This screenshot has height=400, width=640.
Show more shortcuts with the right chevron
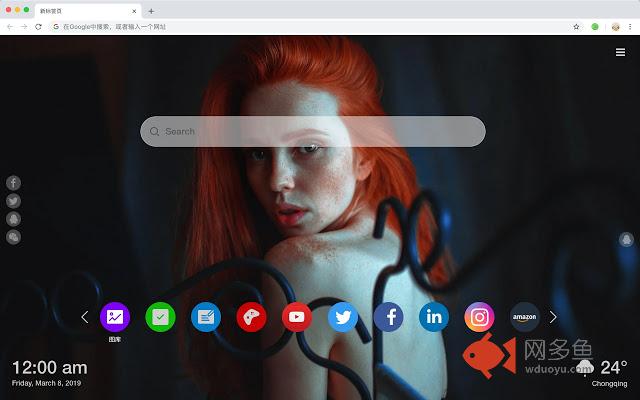pos(553,317)
